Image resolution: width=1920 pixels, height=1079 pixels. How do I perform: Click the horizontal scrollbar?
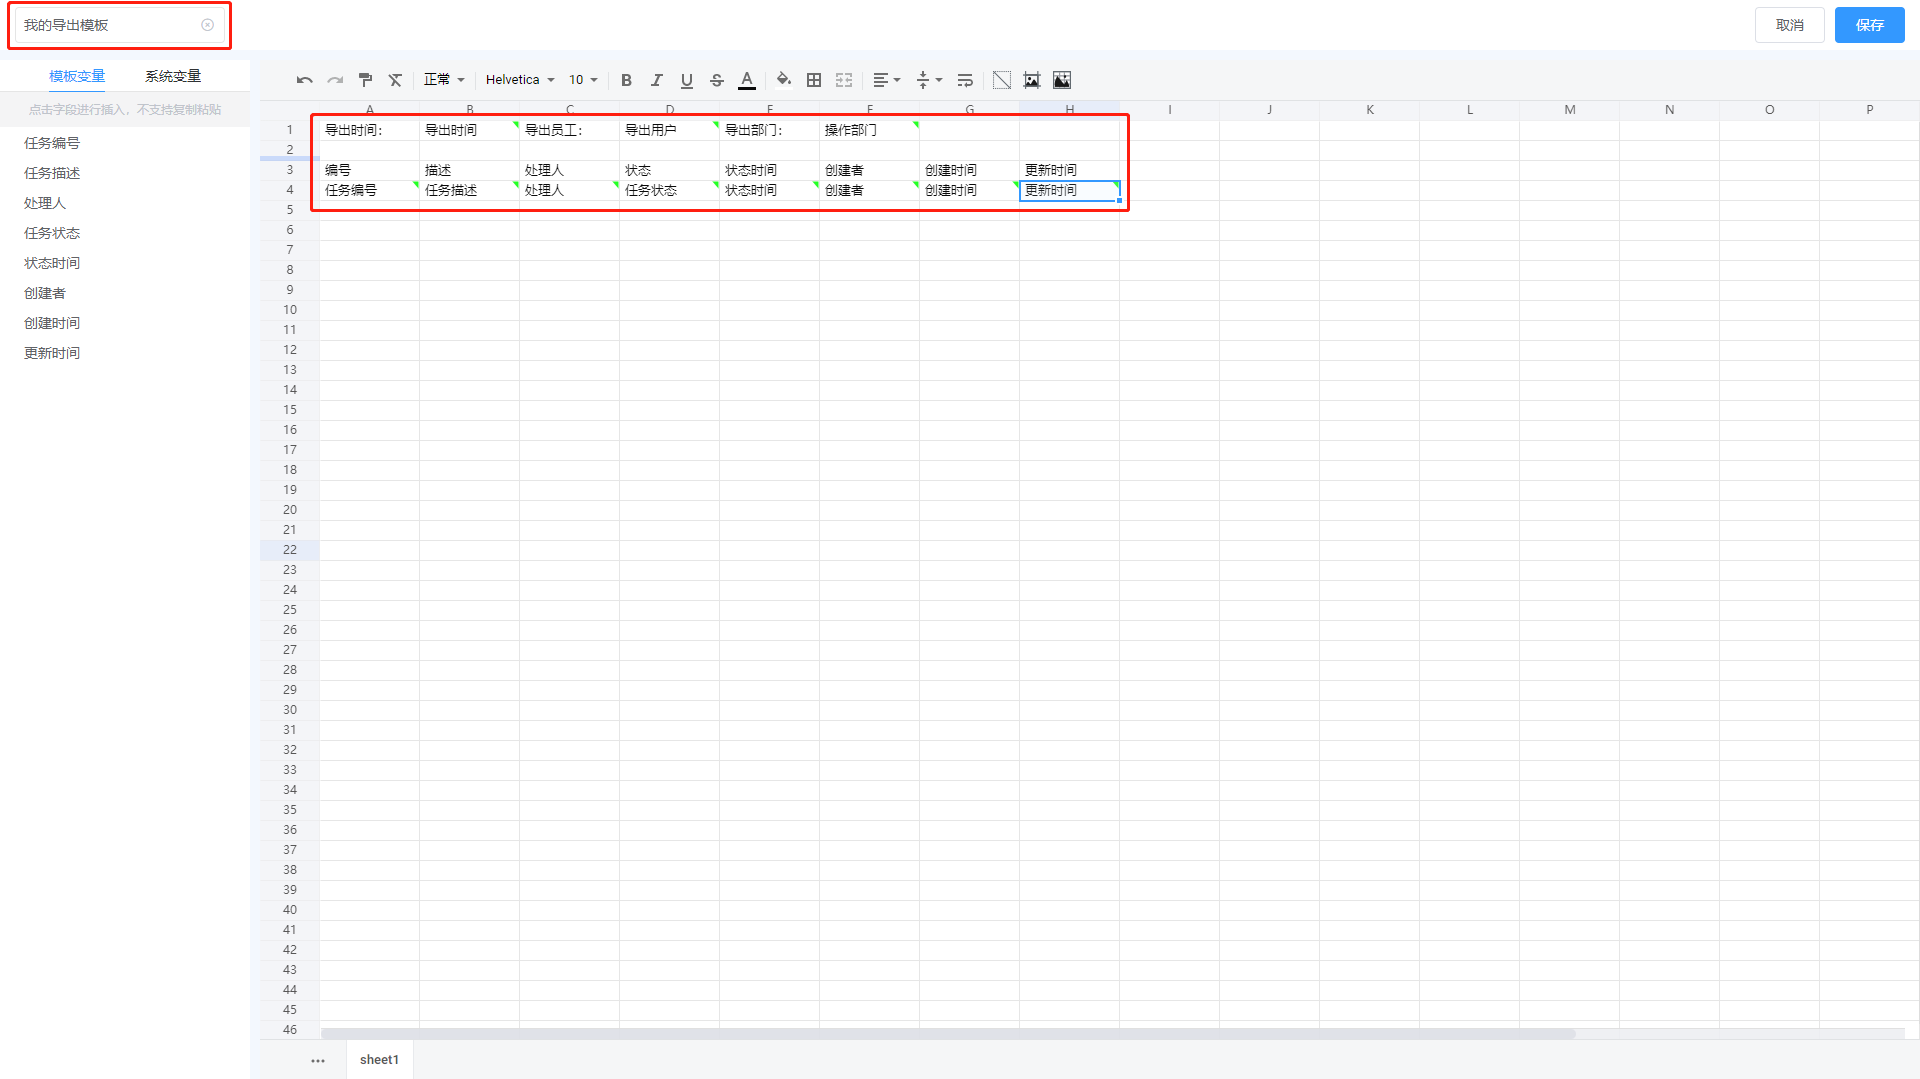click(948, 1033)
